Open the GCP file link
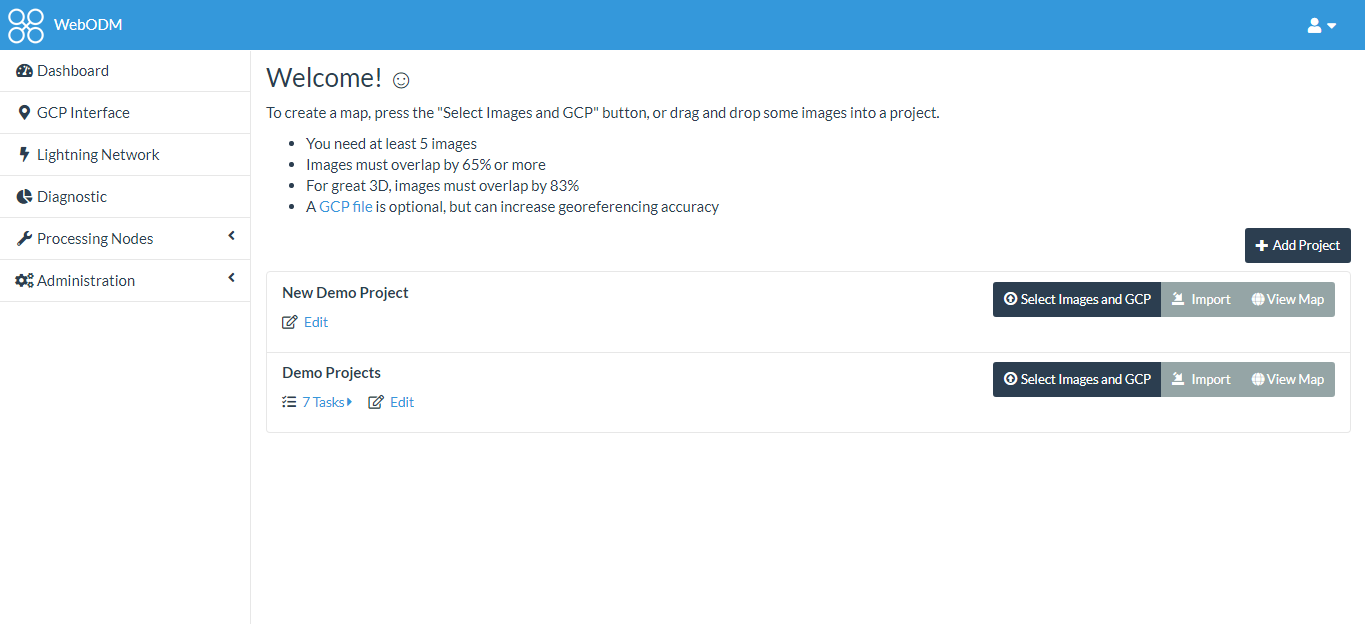1365x624 pixels. pos(345,207)
